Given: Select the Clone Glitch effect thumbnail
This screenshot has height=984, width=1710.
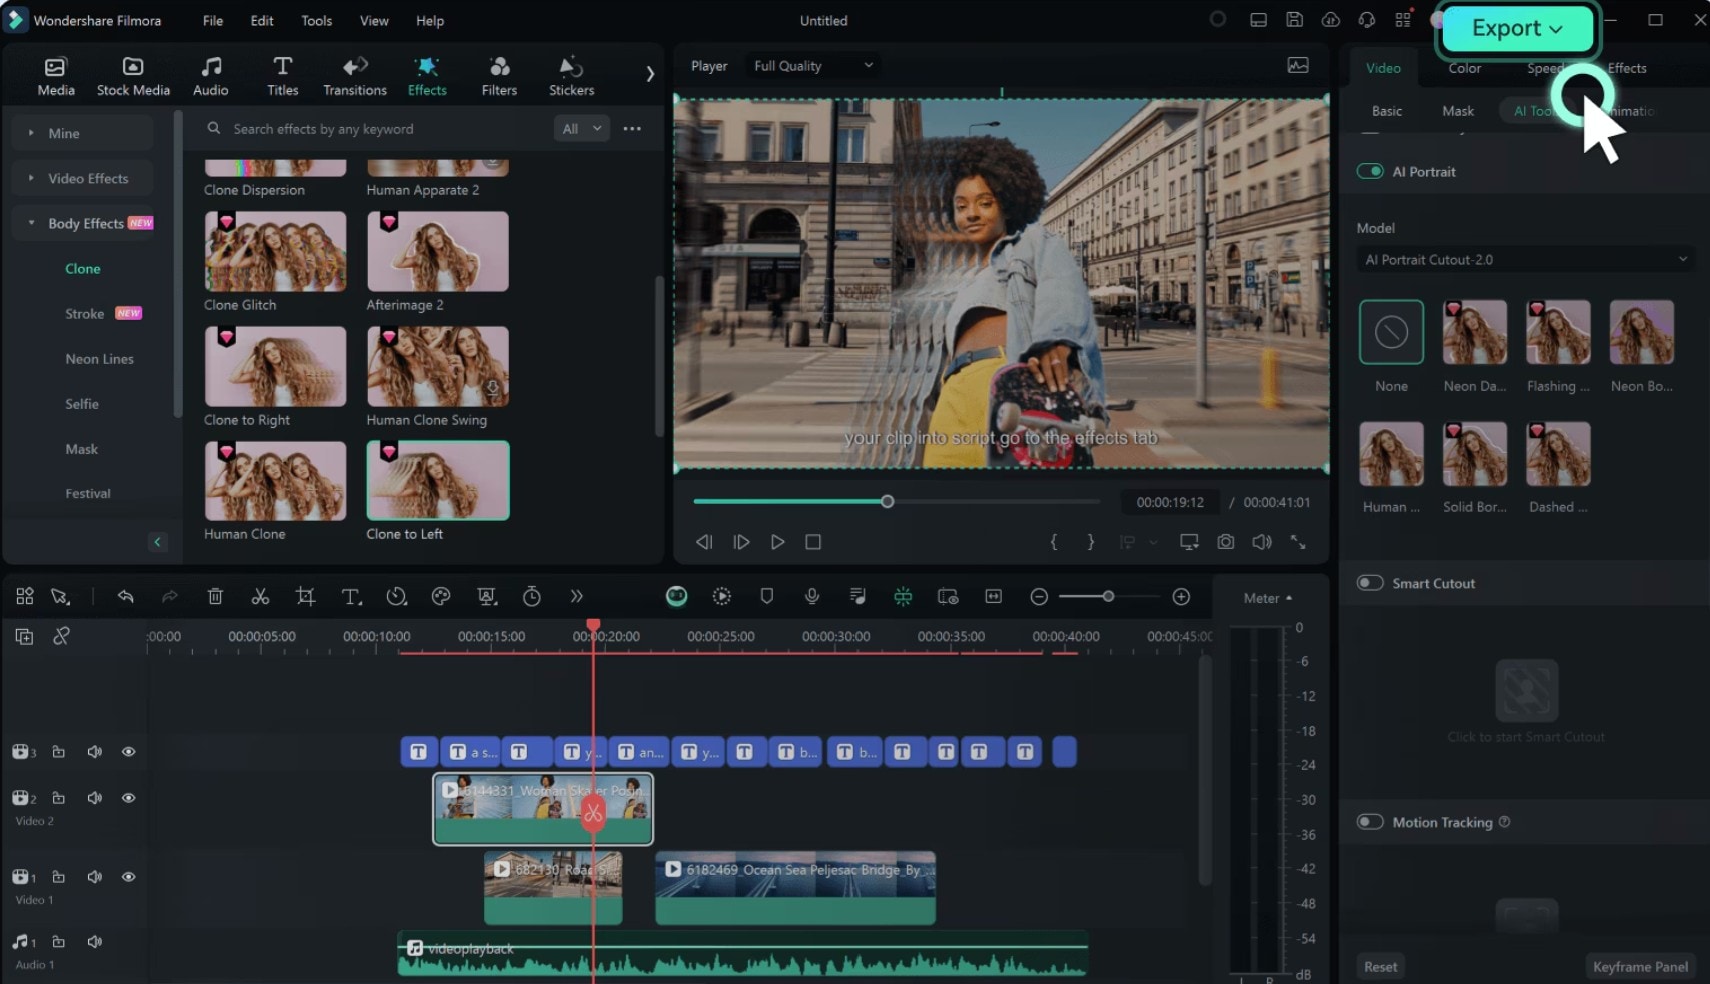Looking at the screenshot, I should pyautogui.click(x=275, y=251).
